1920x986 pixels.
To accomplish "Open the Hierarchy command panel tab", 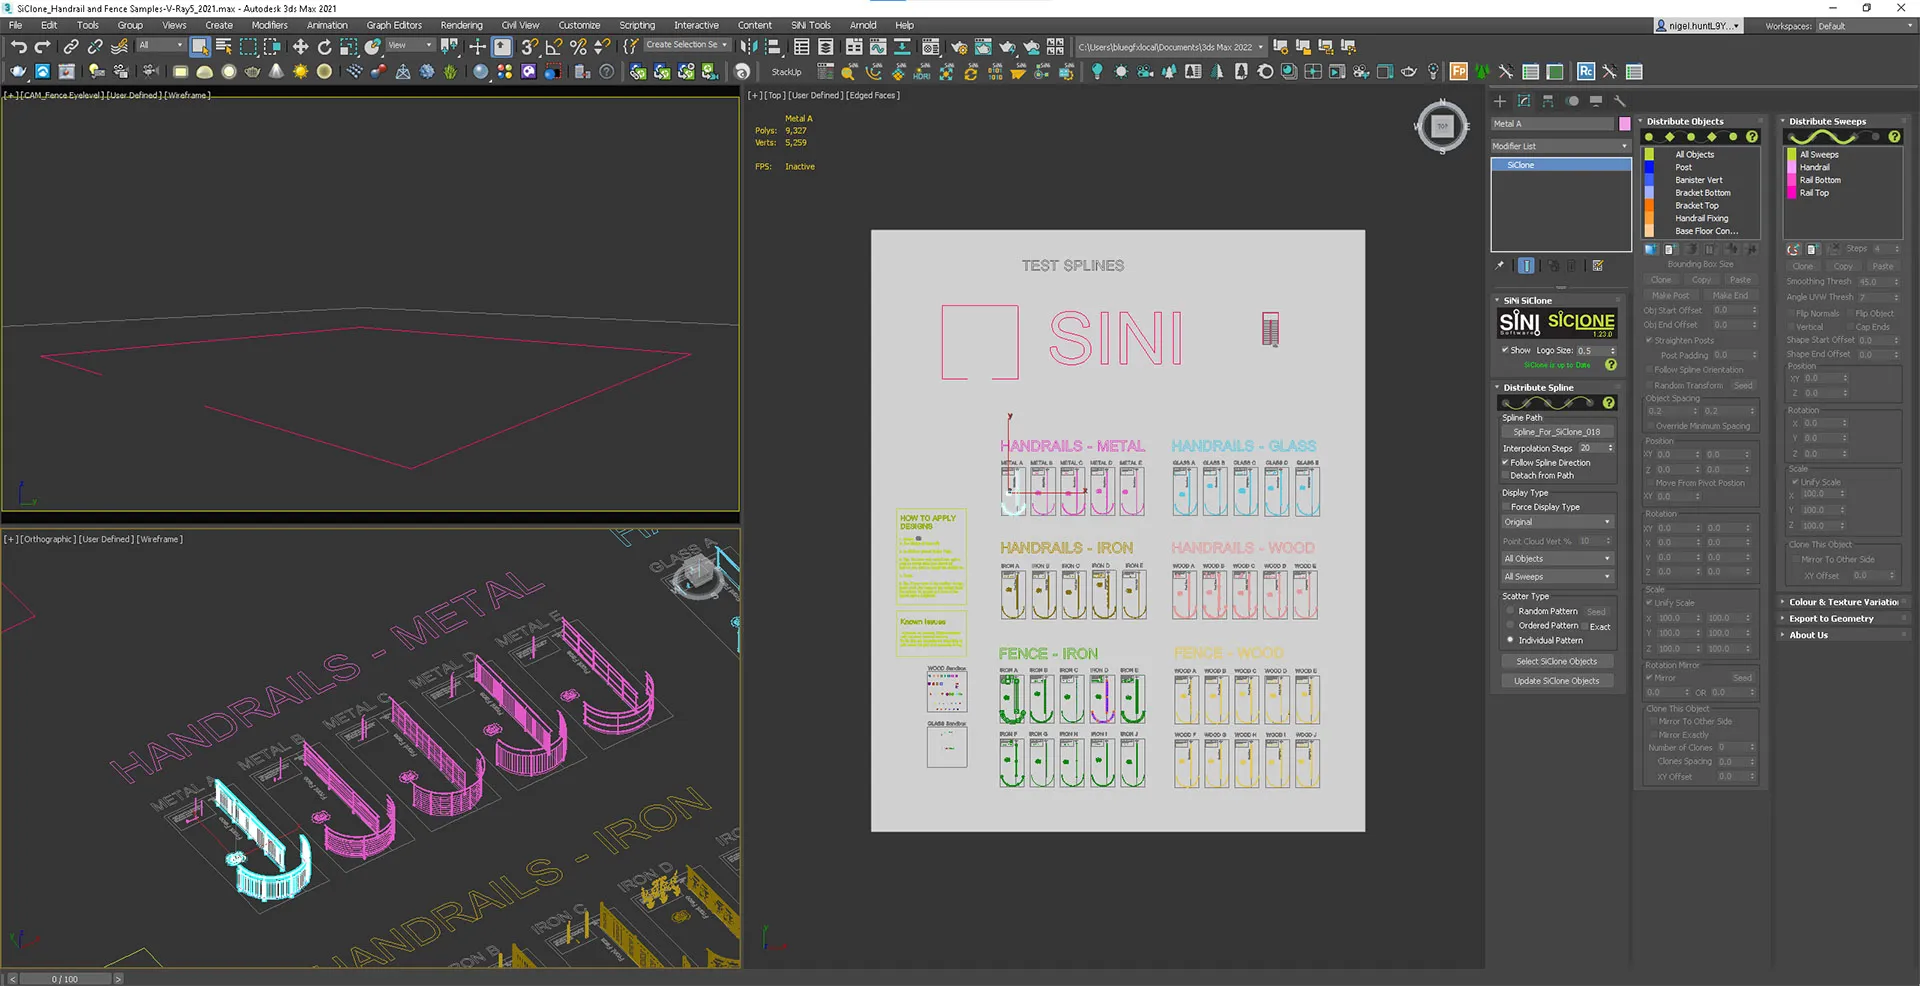I will pyautogui.click(x=1548, y=101).
